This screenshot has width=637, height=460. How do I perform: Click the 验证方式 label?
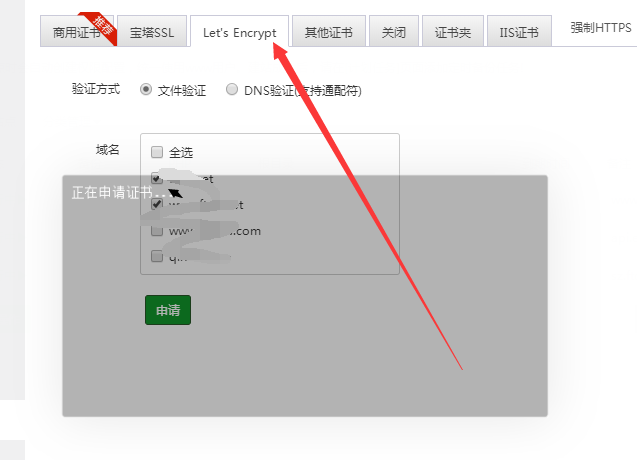[x=96, y=89]
